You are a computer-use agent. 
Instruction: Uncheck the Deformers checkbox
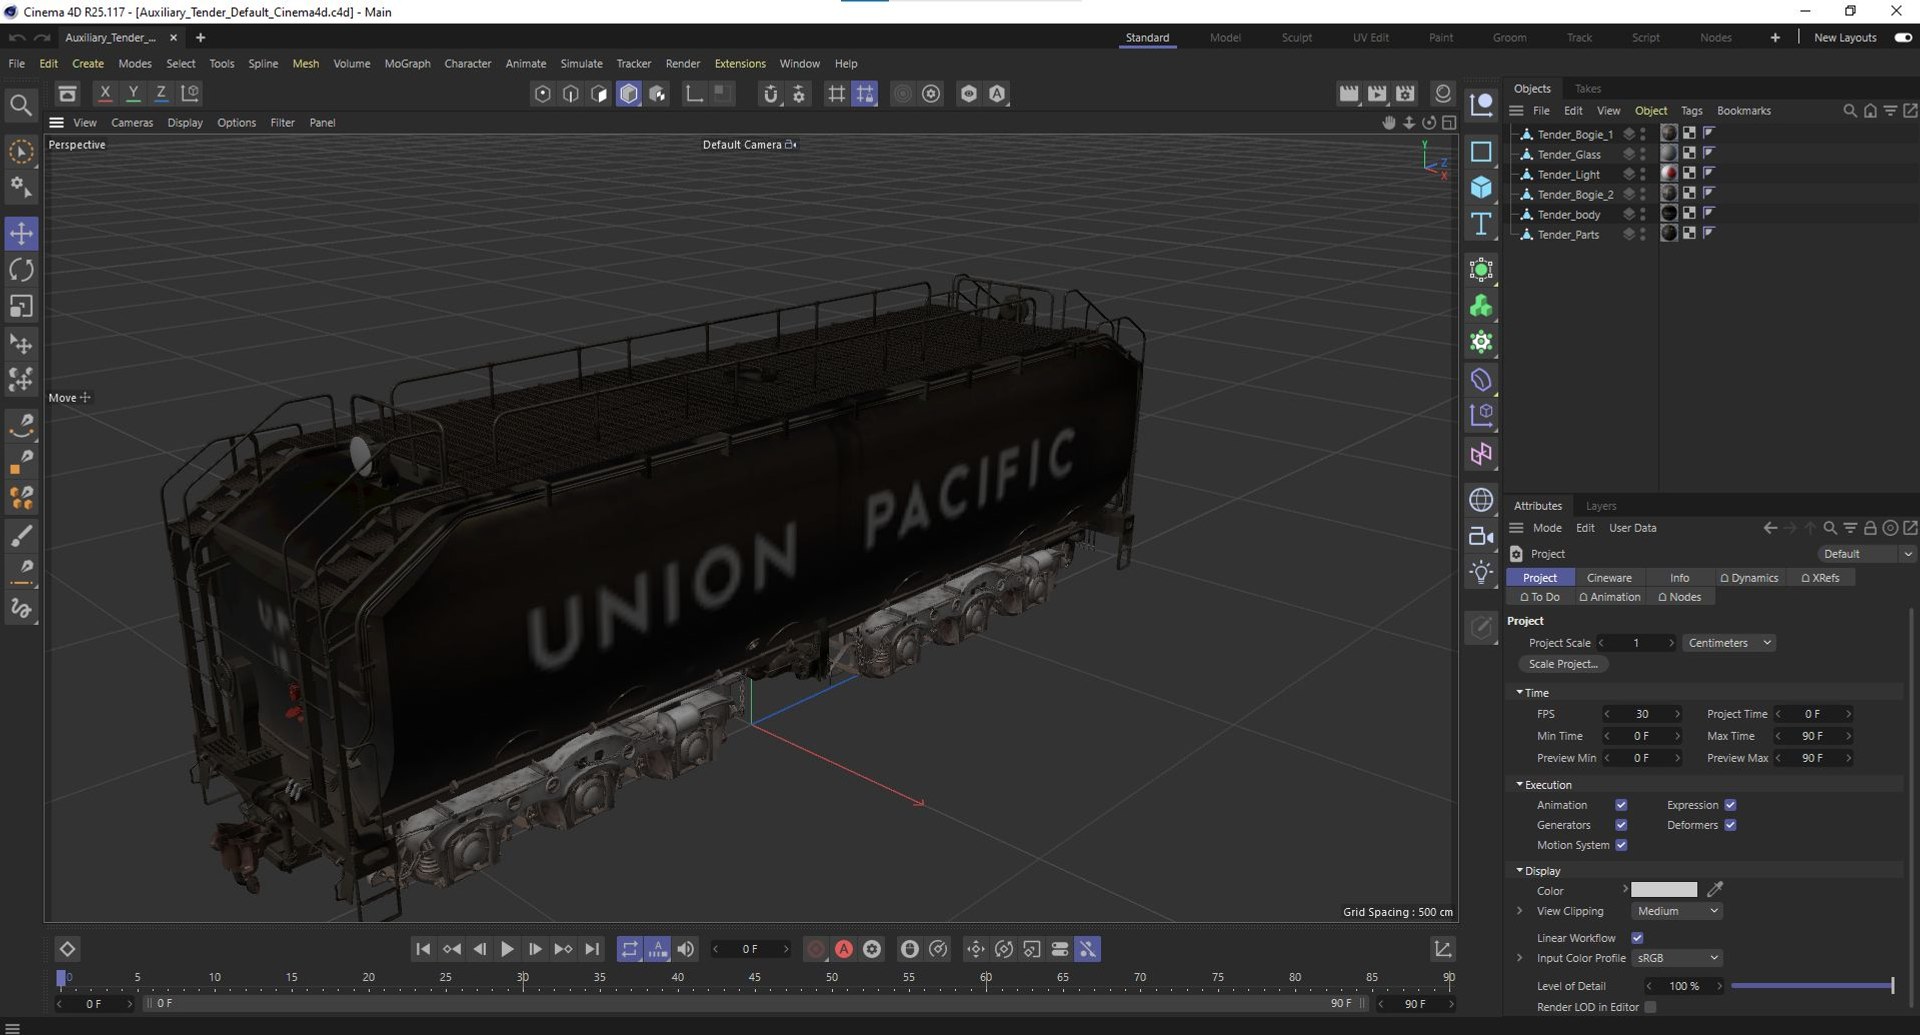pyautogui.click(x=1730, y=825)
